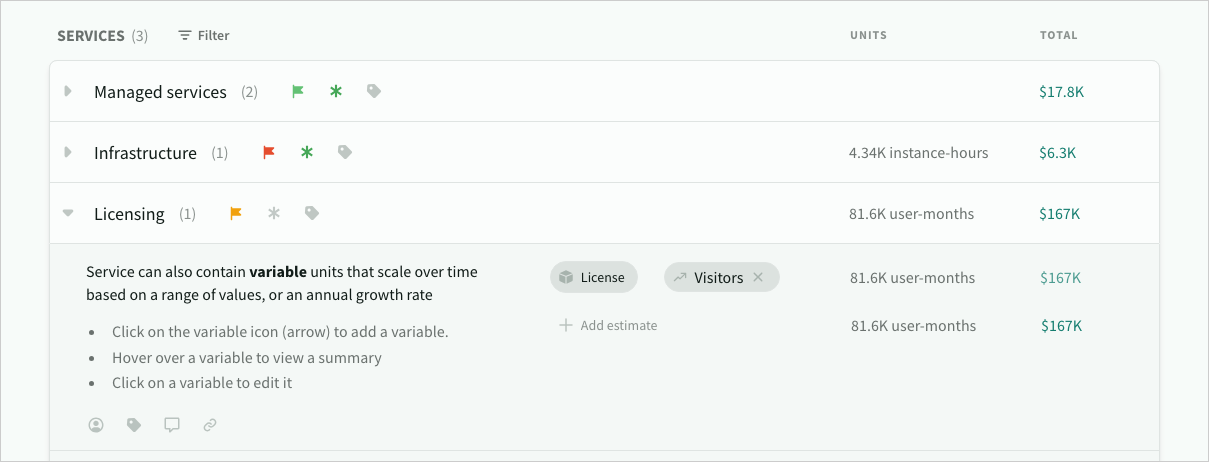
Task: Remove the Visitors variable chip
Action: [x=758, y=277]
